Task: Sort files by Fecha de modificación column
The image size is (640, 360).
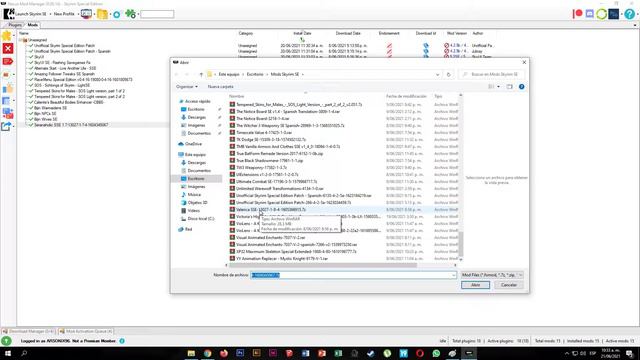Action: 406,96
